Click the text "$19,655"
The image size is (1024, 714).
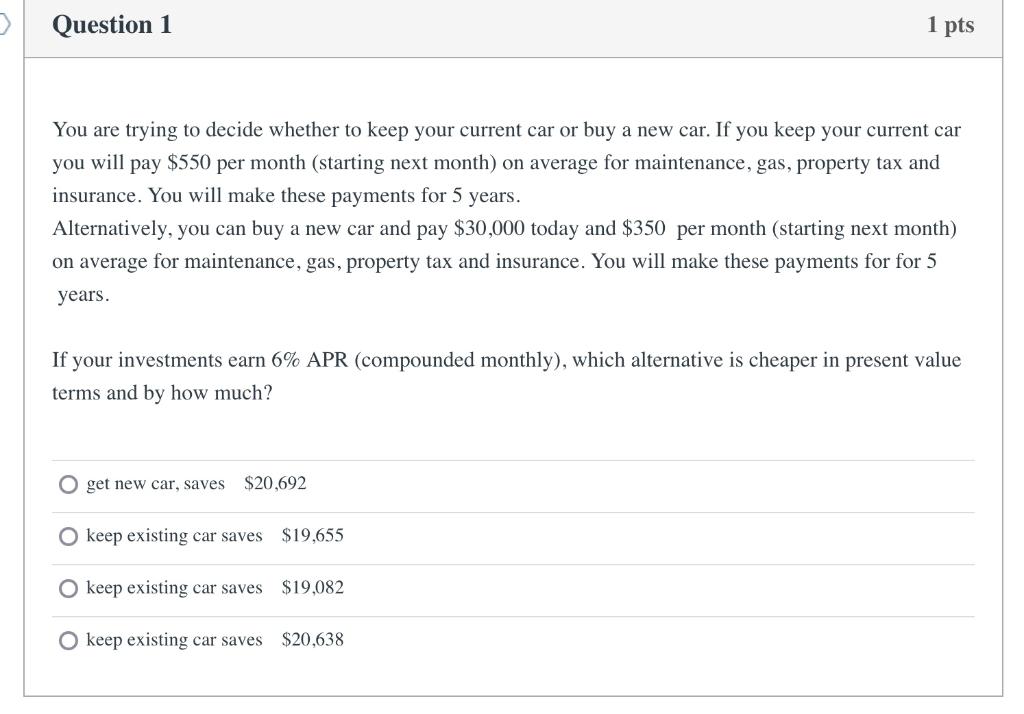tap(312, 536)
